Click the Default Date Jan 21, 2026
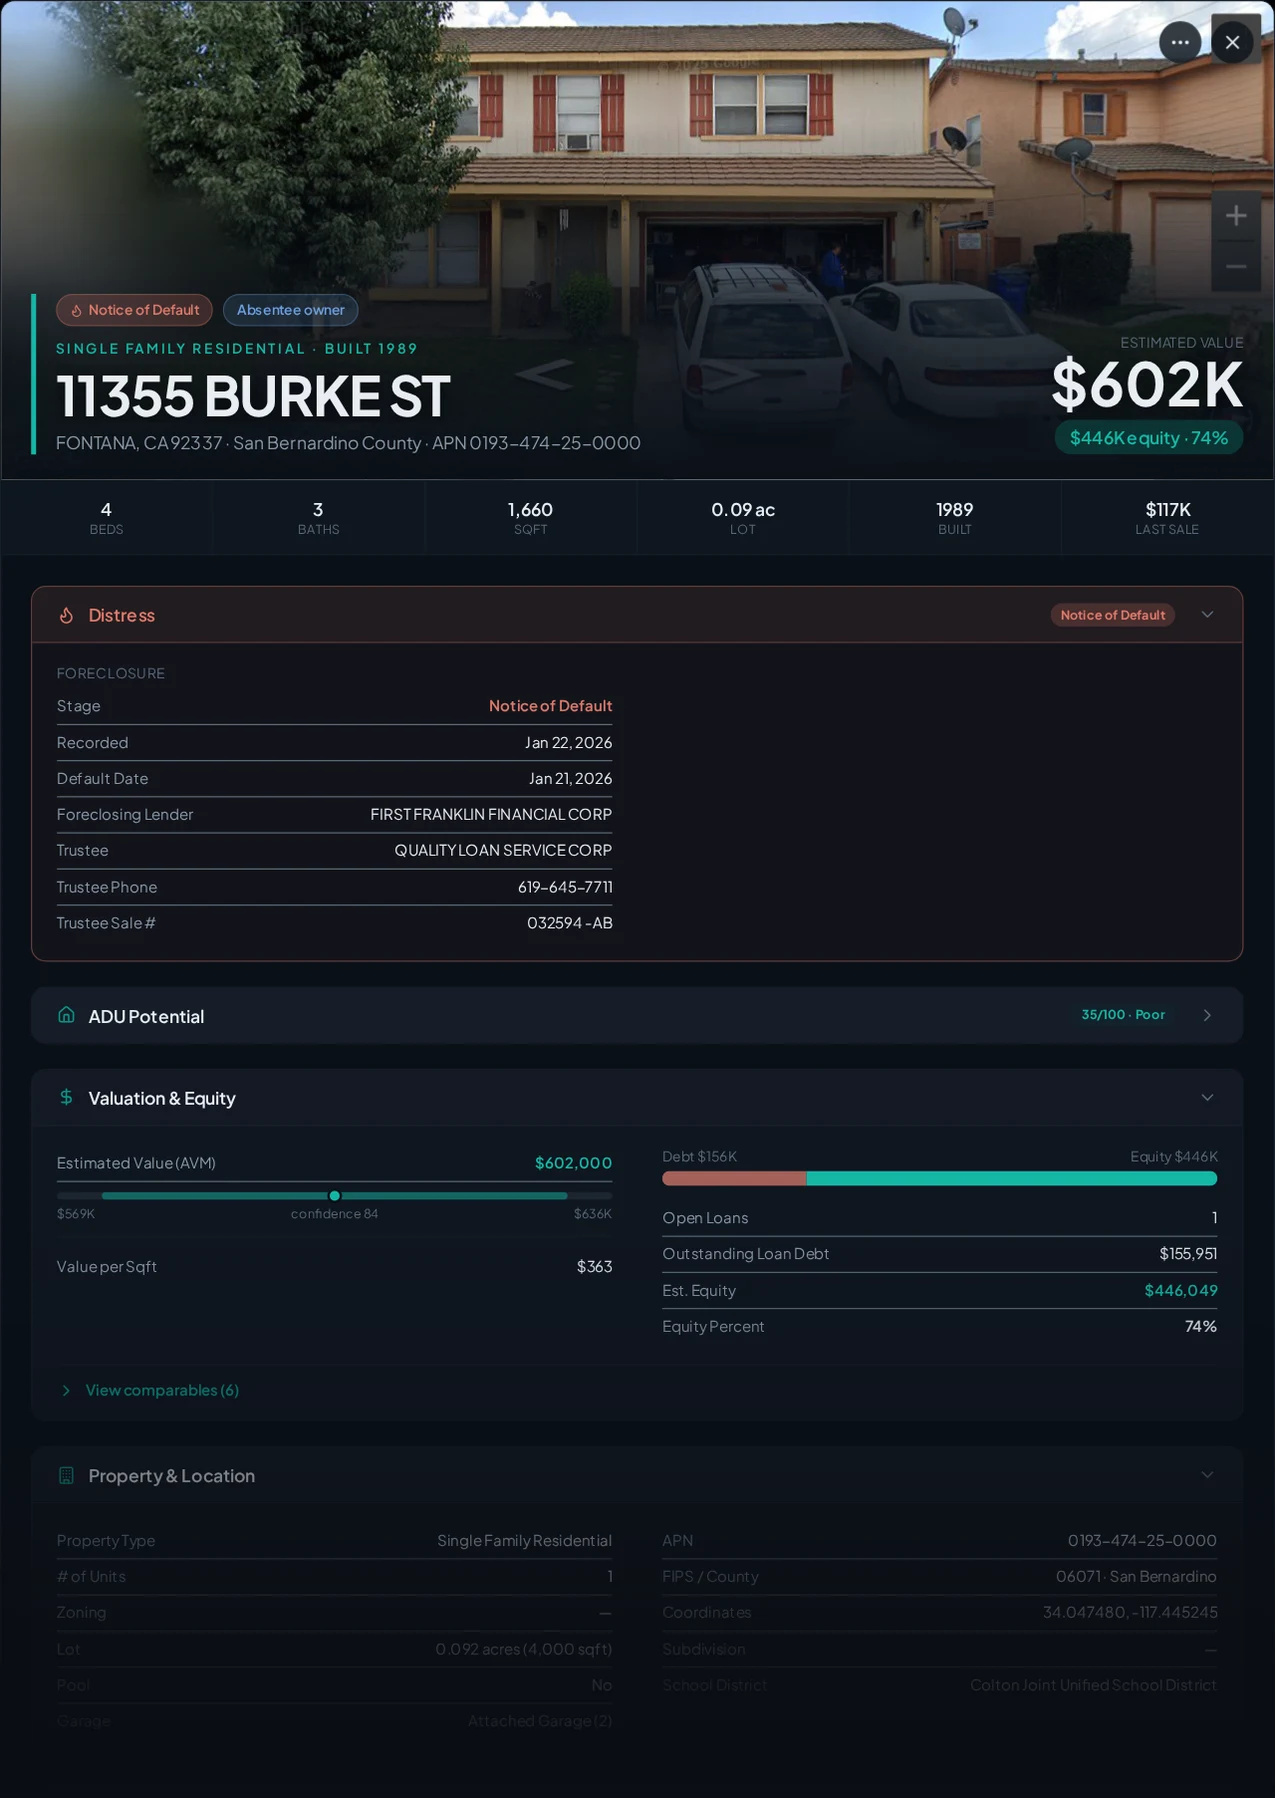Screen dimensions: 1275x1798 coord(570,779)
